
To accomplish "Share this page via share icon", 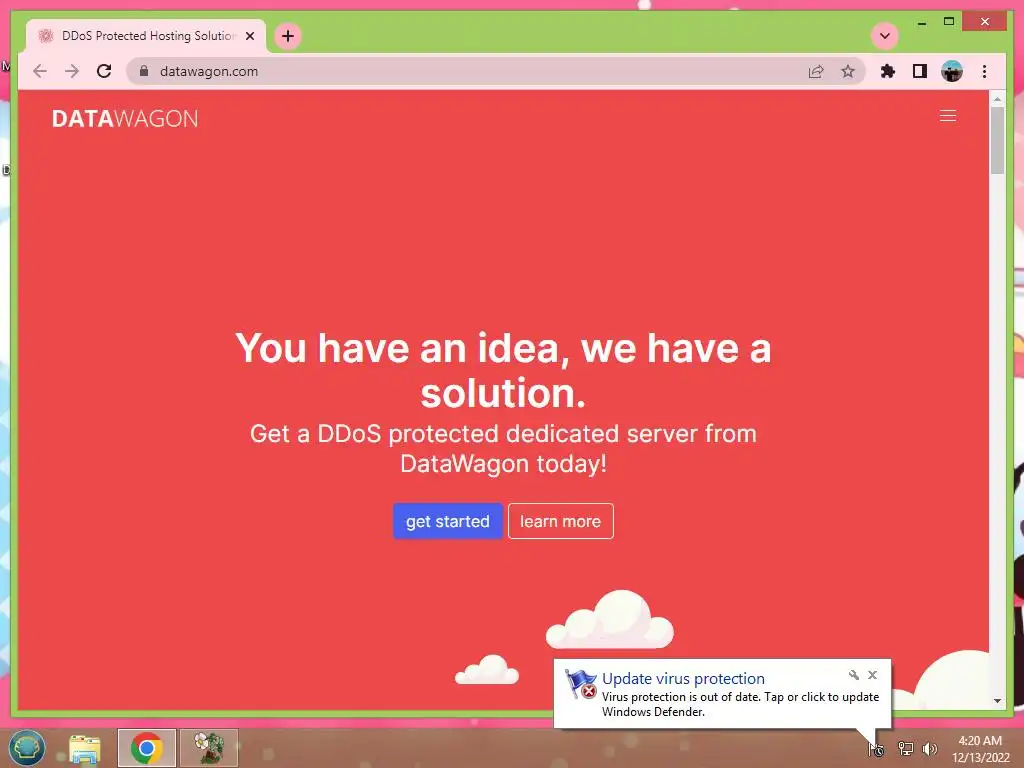I will 816,71.
